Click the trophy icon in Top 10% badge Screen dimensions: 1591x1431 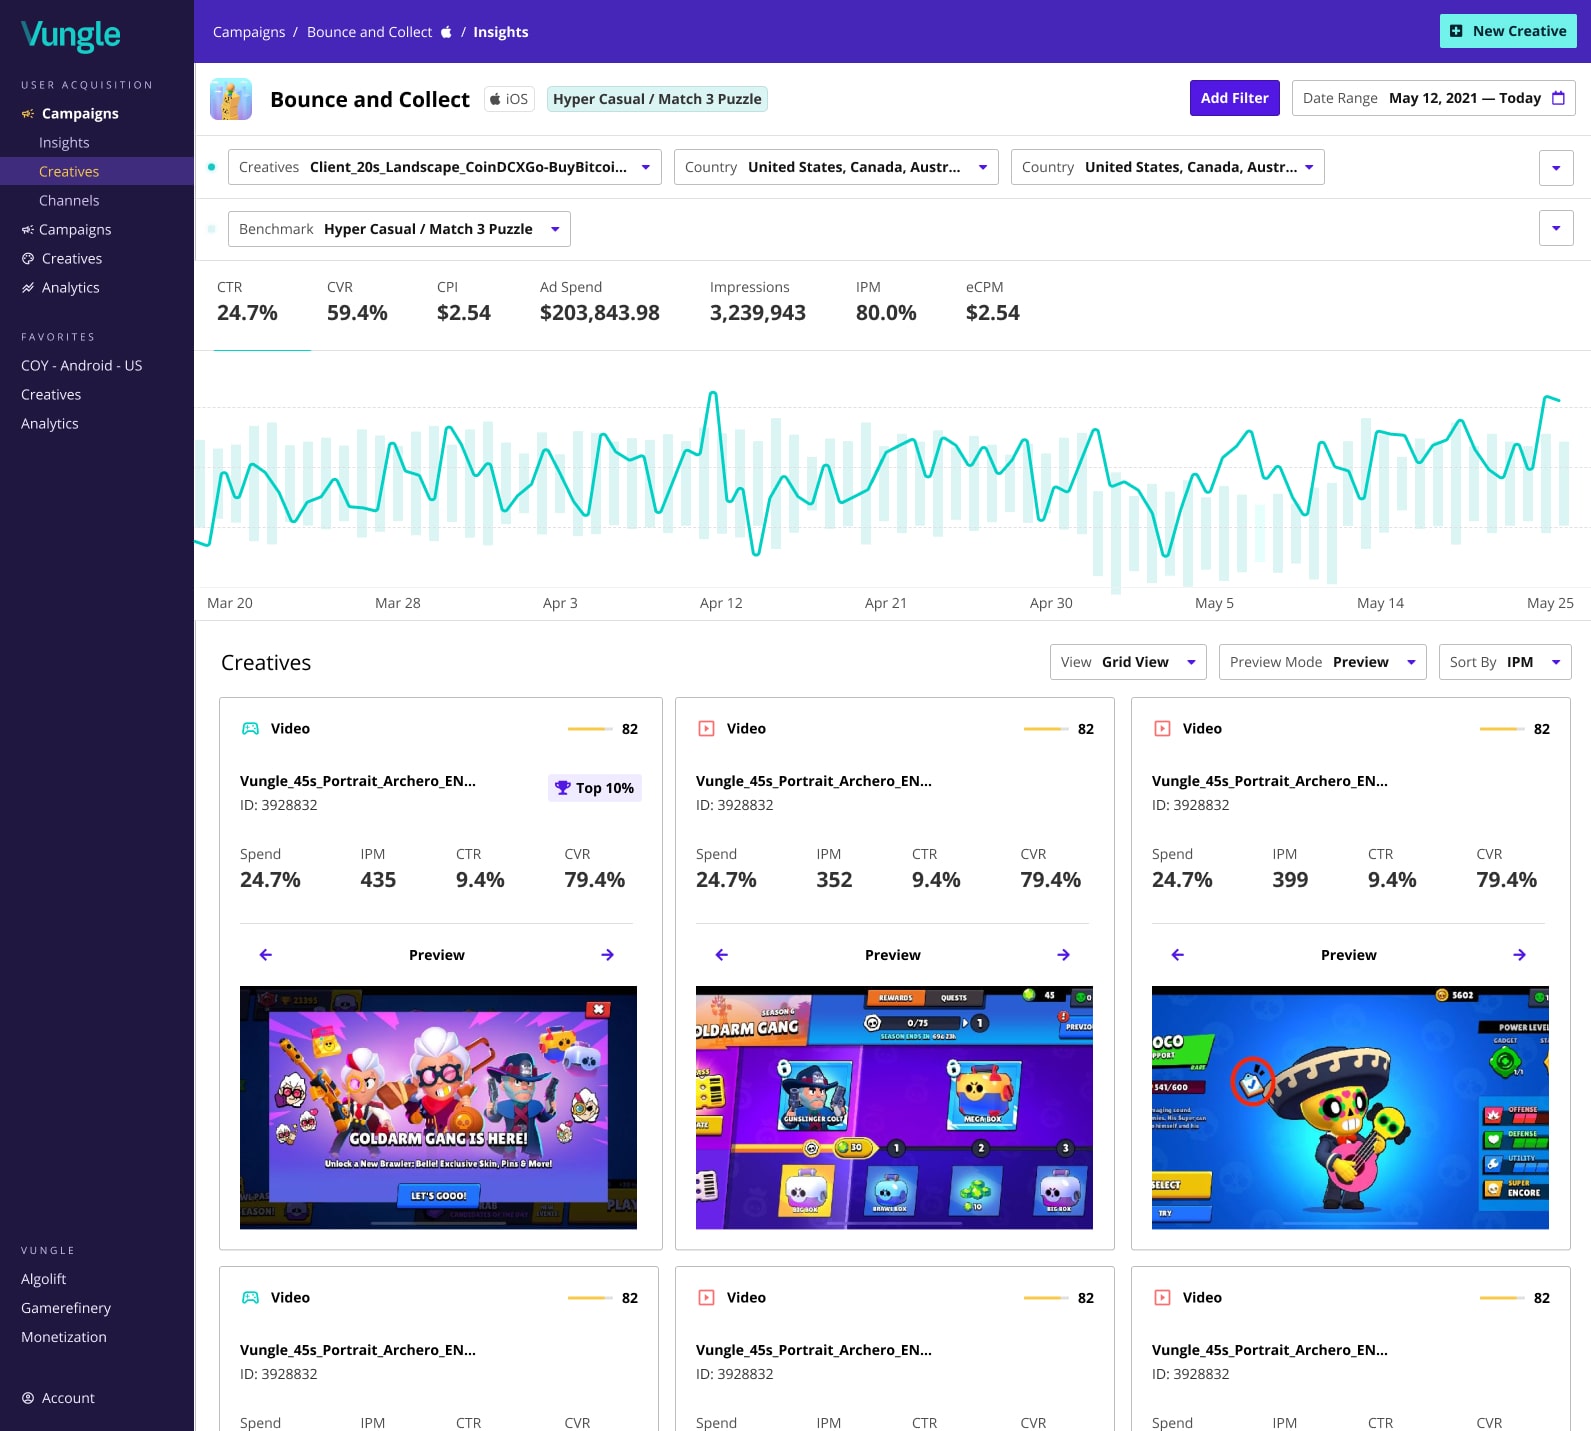(563, 788)
